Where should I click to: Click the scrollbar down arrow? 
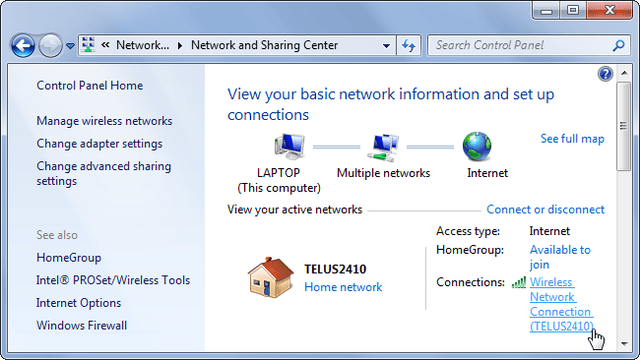point(624,344)
